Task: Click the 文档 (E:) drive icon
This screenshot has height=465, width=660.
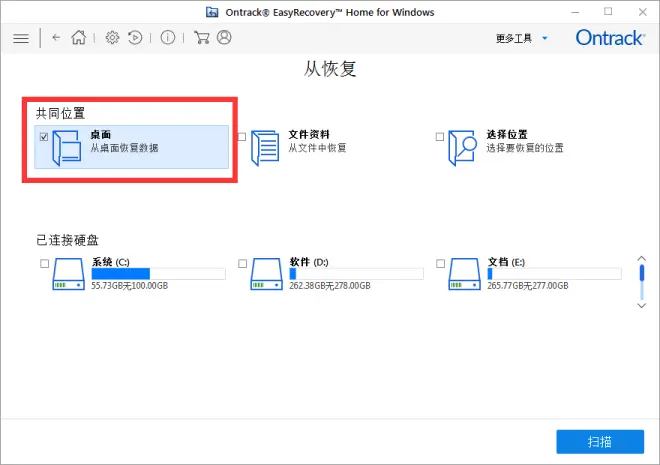Action: click(465, 274)
